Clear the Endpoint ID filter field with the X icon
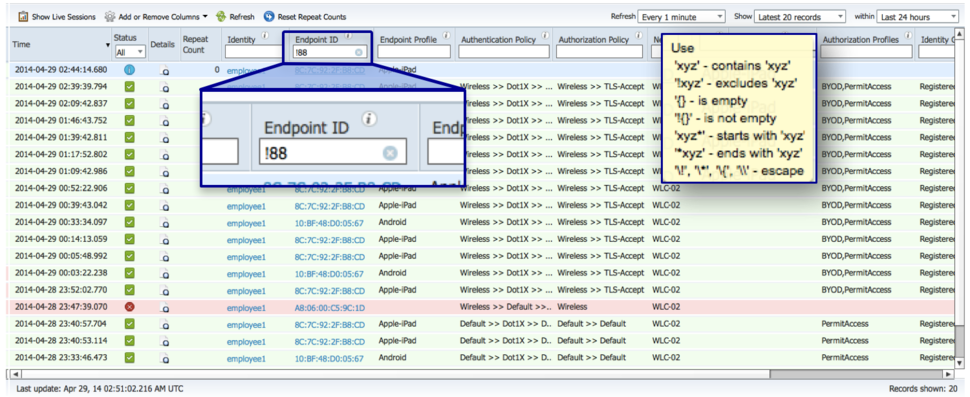Screen dimensions: 970x397 (359, 52)
